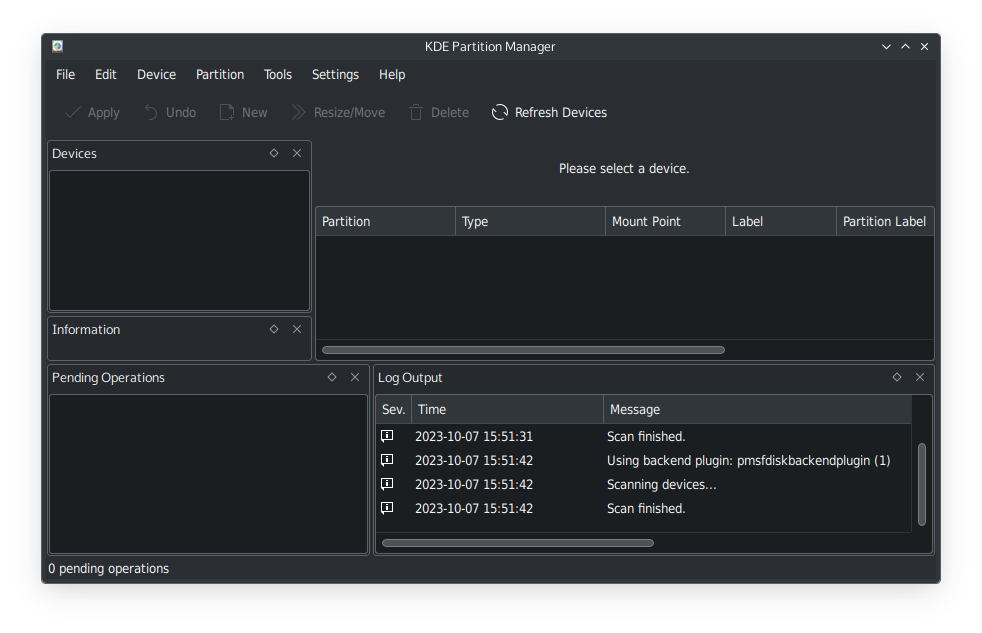
Task: Open the Edit menu
Action: (106, 75)
